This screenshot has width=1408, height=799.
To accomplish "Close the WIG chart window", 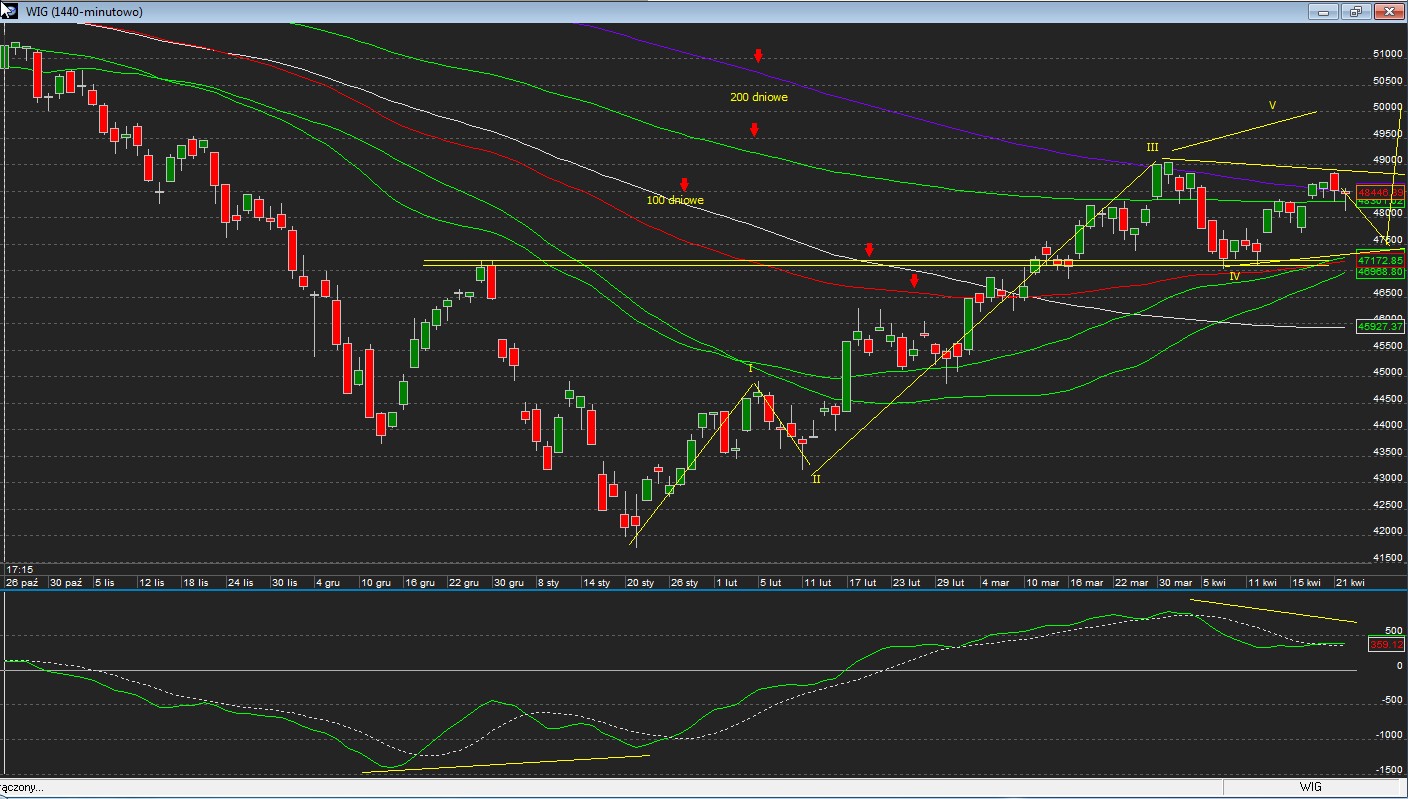I will coord(1389,11).
